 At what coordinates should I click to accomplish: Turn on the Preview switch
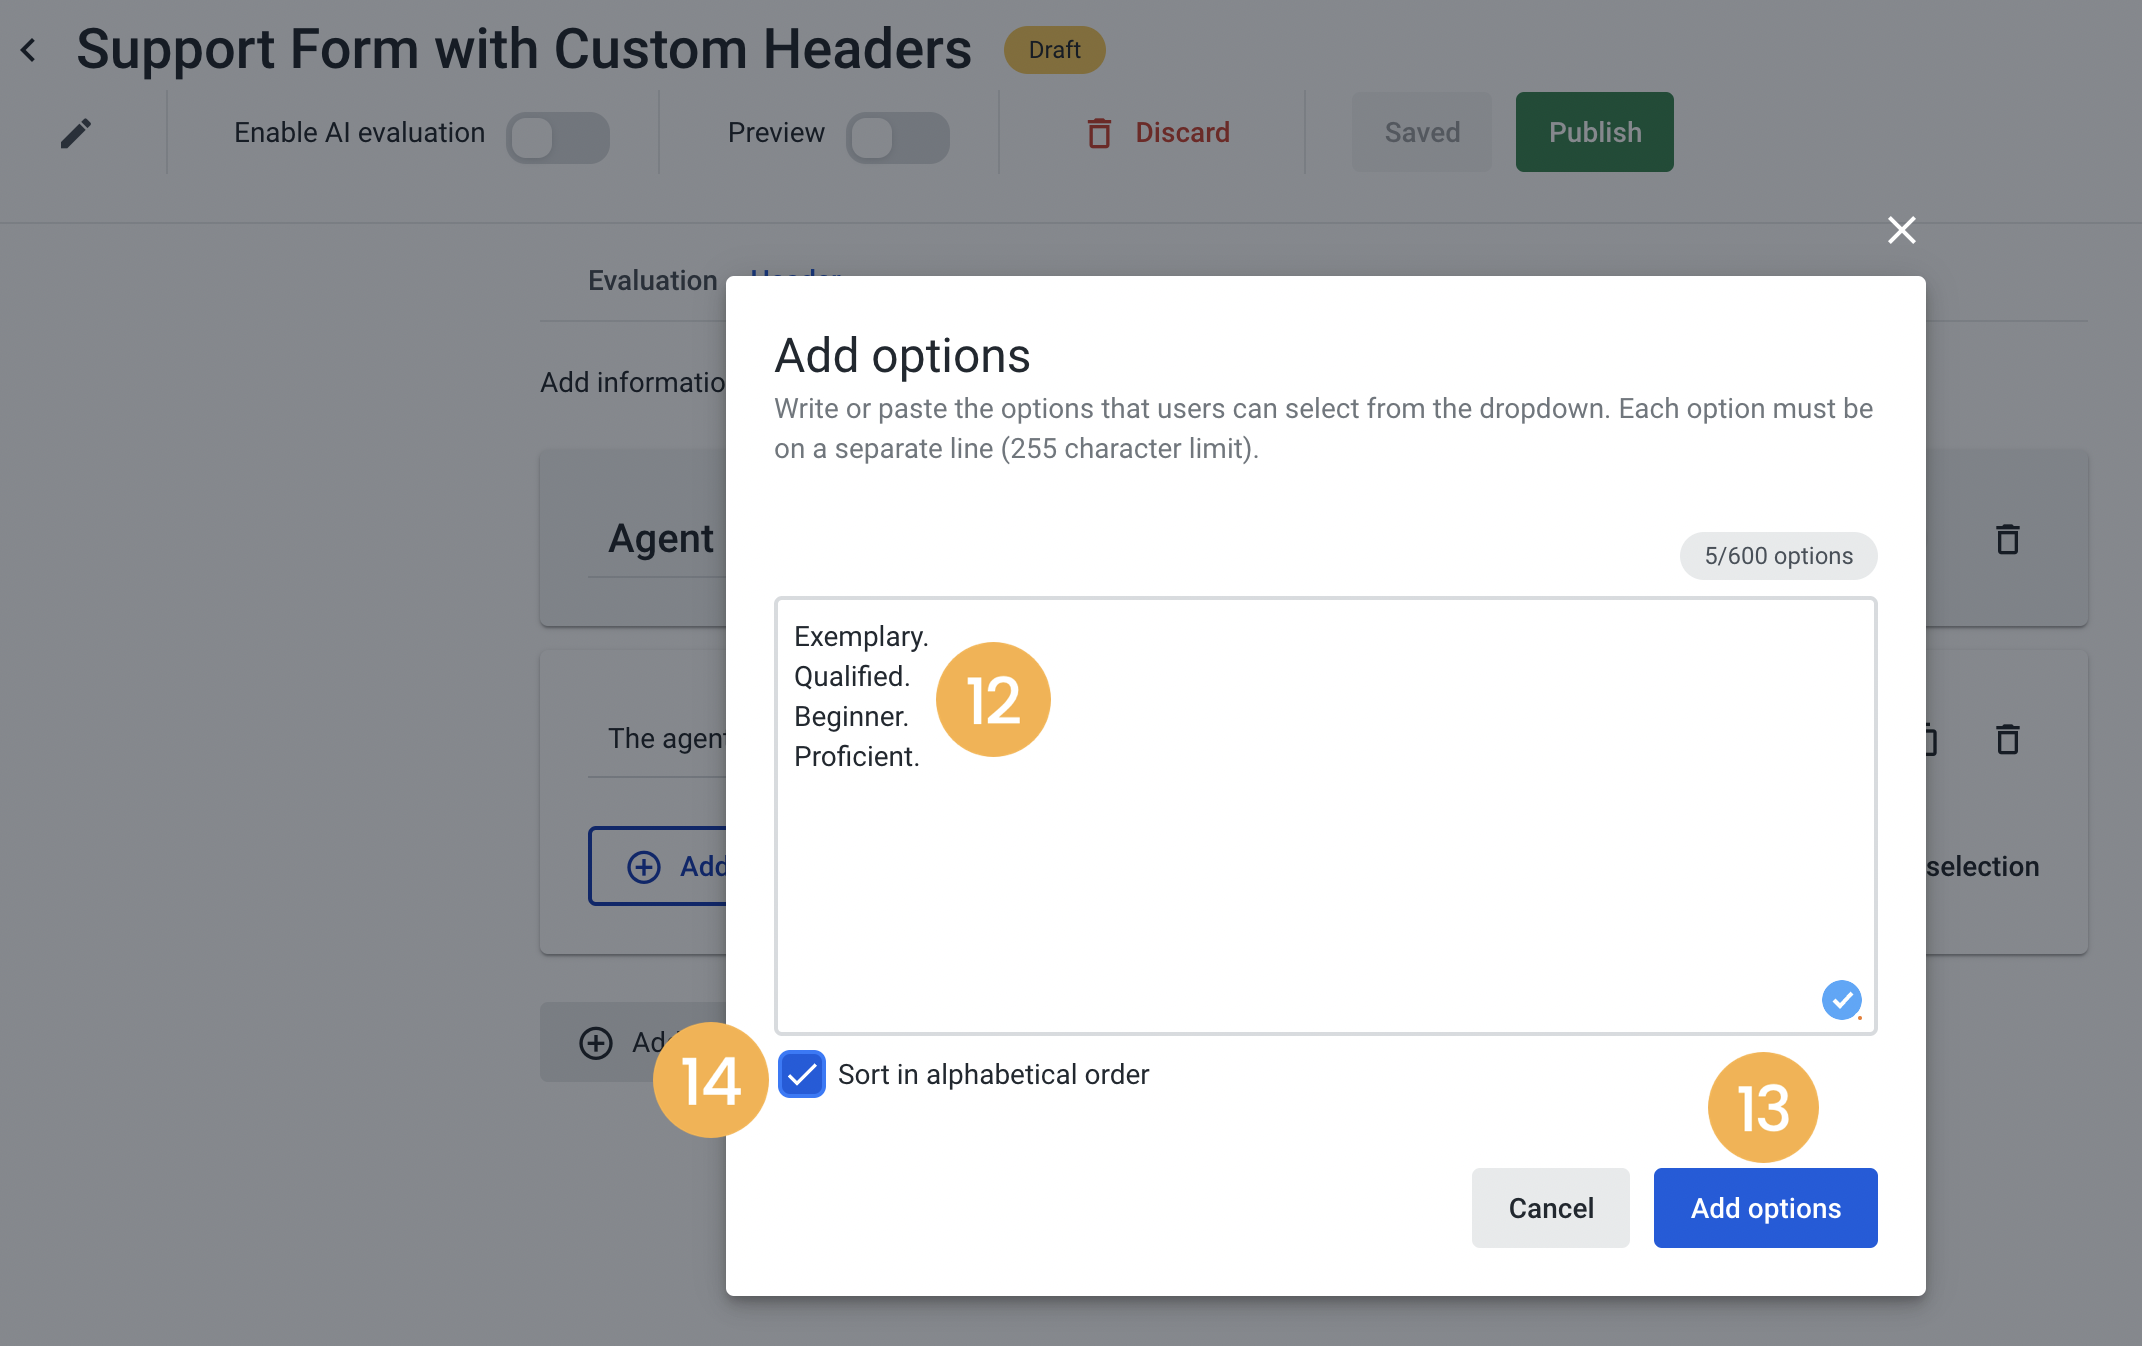[x=897, y=137]
